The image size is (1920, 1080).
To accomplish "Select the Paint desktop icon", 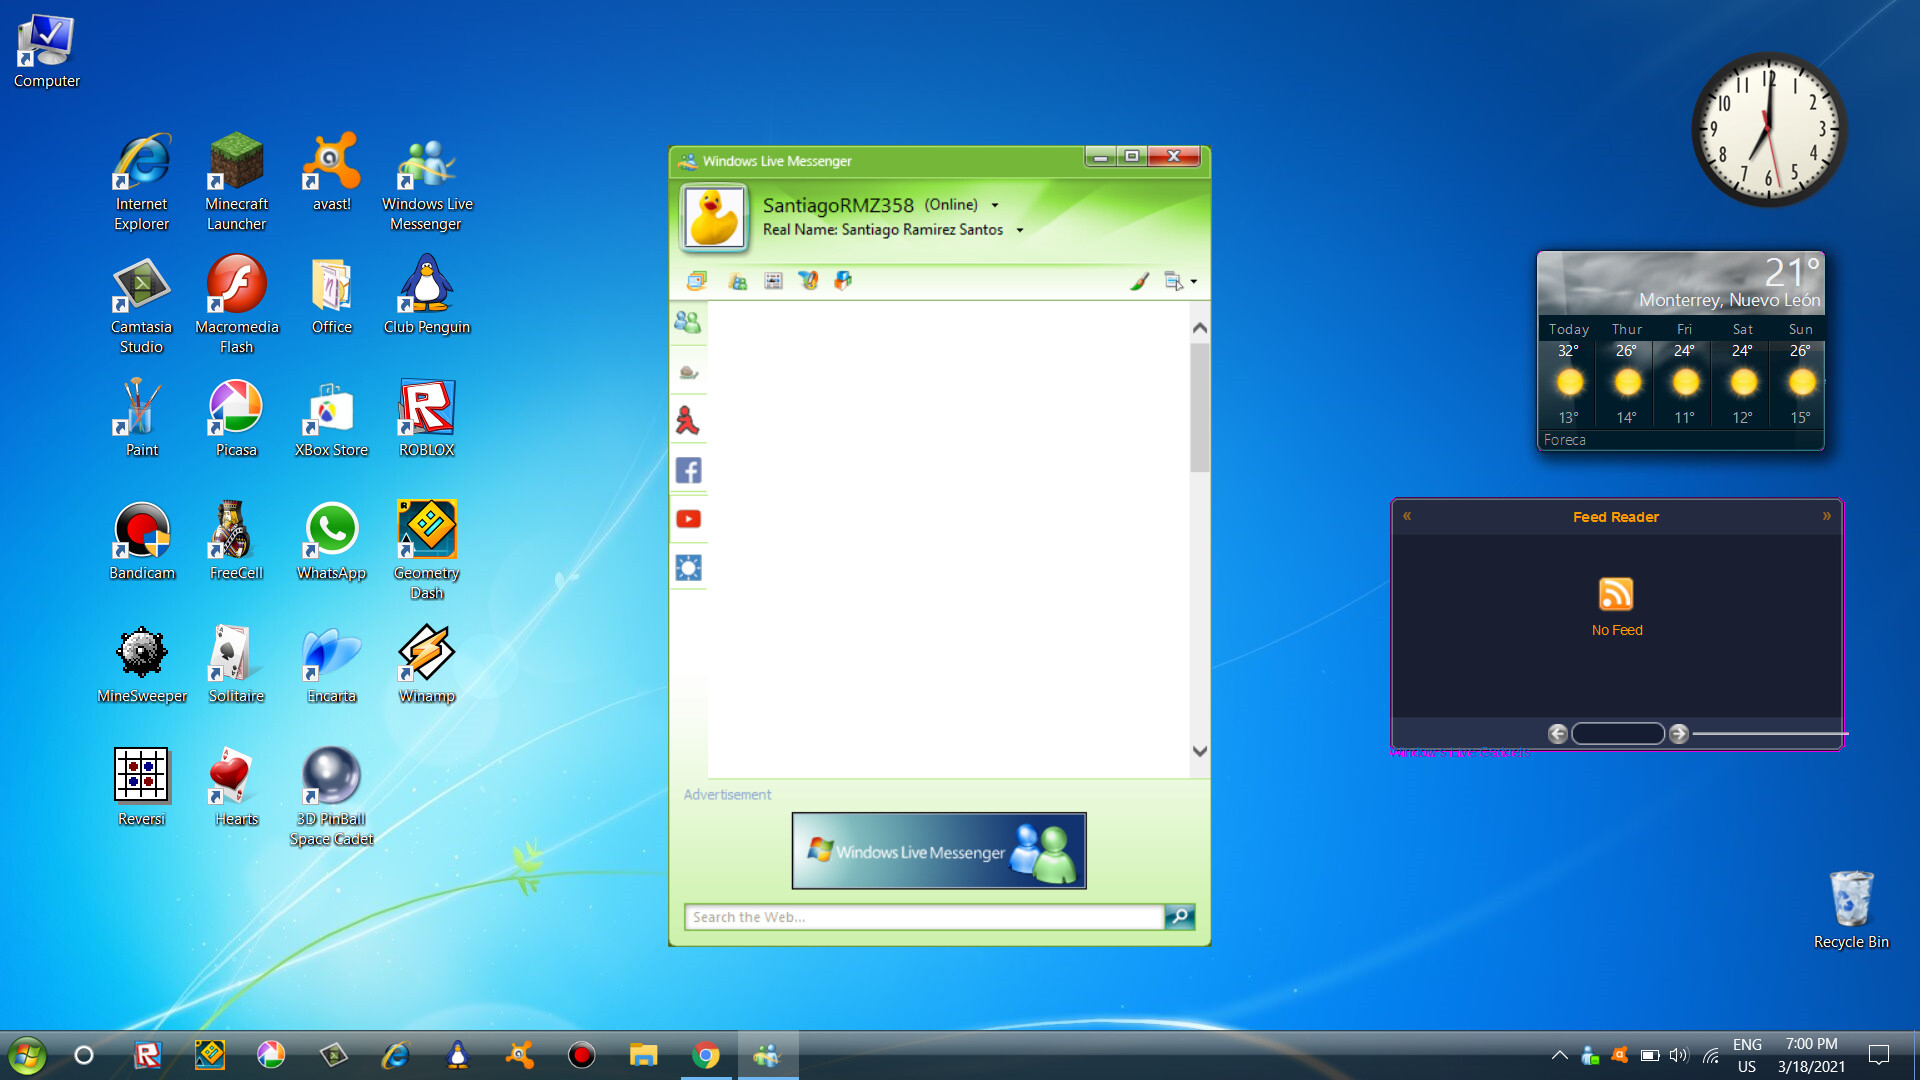I will coord(142,418).
